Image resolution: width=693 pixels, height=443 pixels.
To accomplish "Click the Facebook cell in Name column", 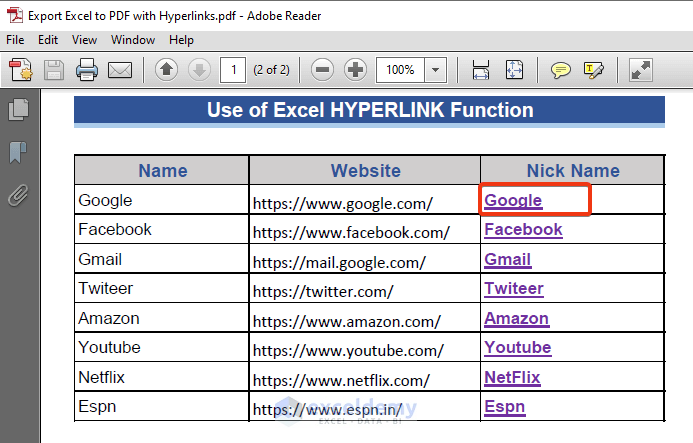I will click(162, 229).
